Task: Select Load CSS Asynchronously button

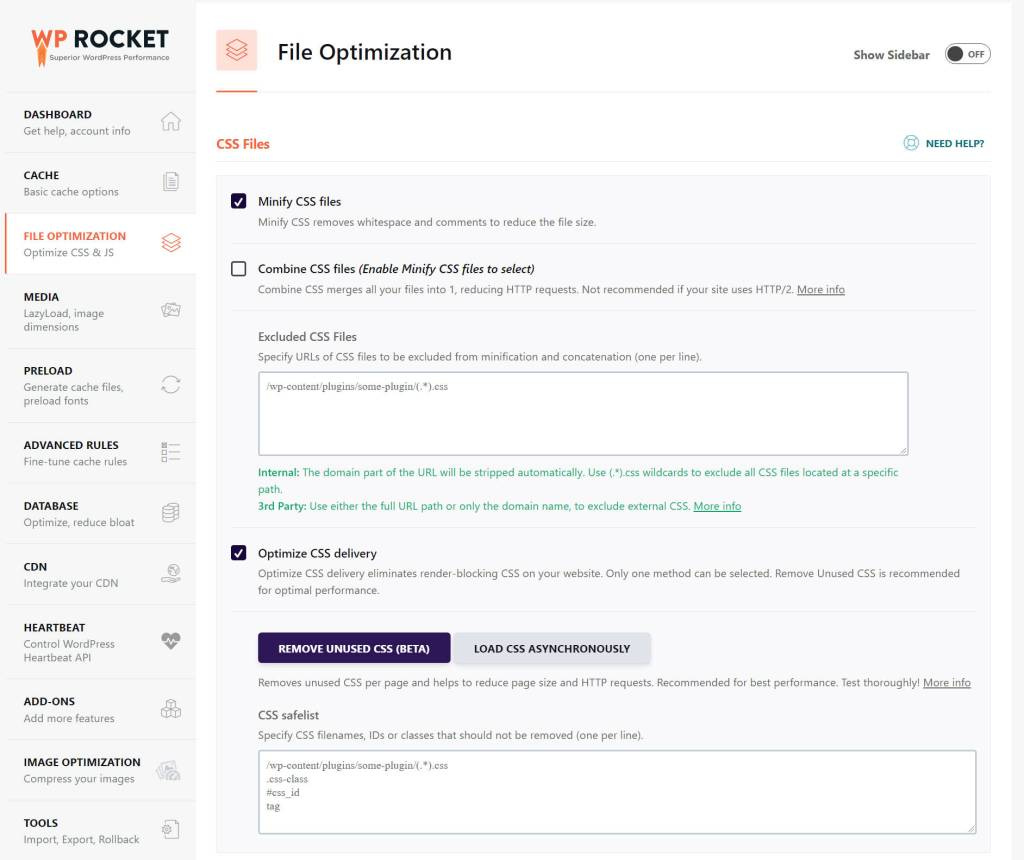Action: [x=552, y=648]
